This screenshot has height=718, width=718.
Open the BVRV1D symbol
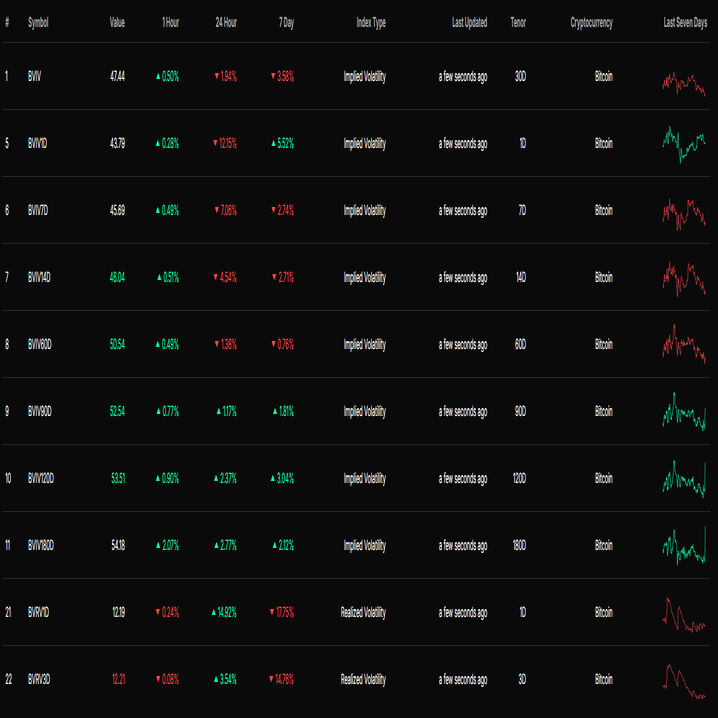[x=38, y=612]
